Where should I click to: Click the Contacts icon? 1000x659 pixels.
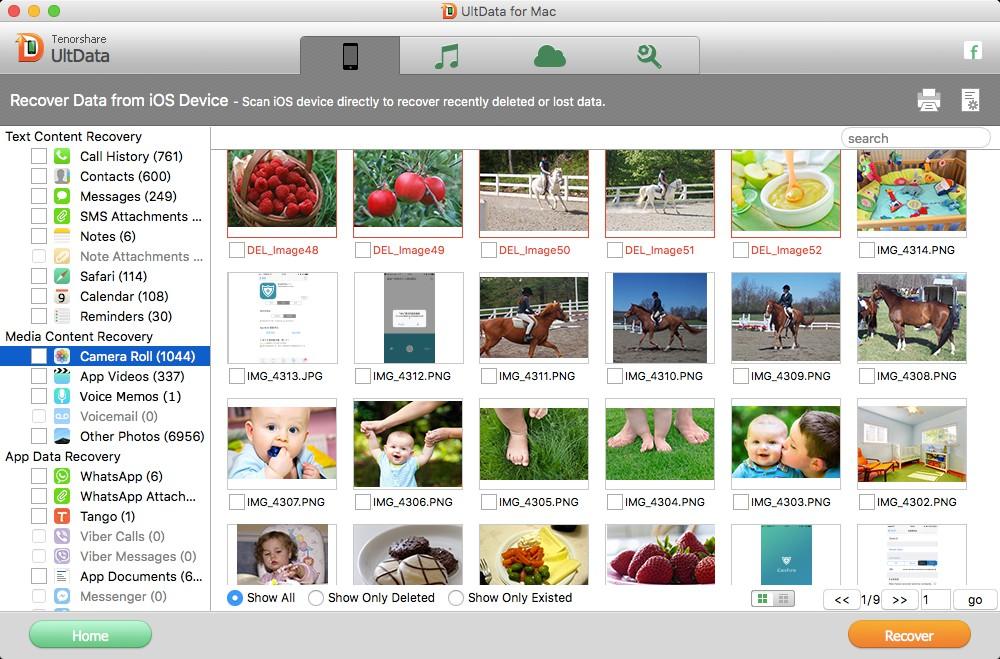62,176
